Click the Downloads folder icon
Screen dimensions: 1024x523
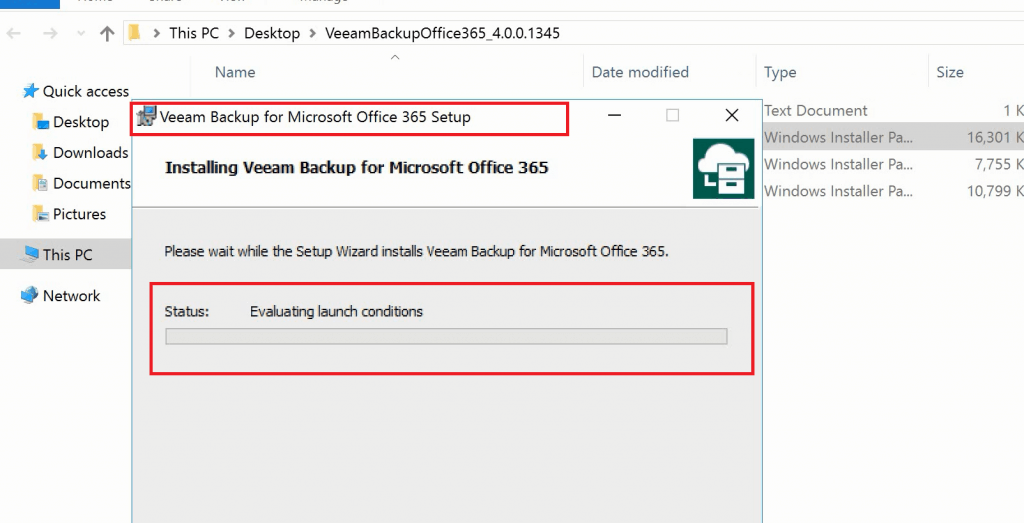click(41, 153)
